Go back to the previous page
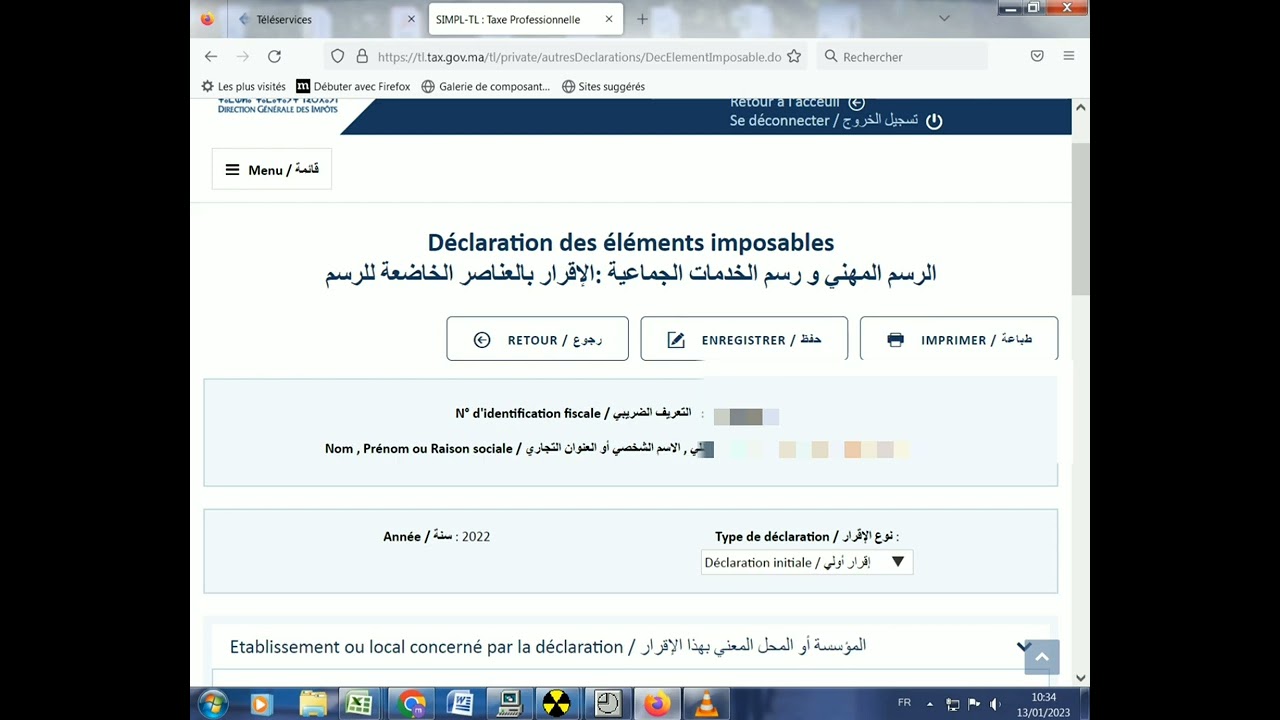 pyautogui.click(x=211, y=57)
